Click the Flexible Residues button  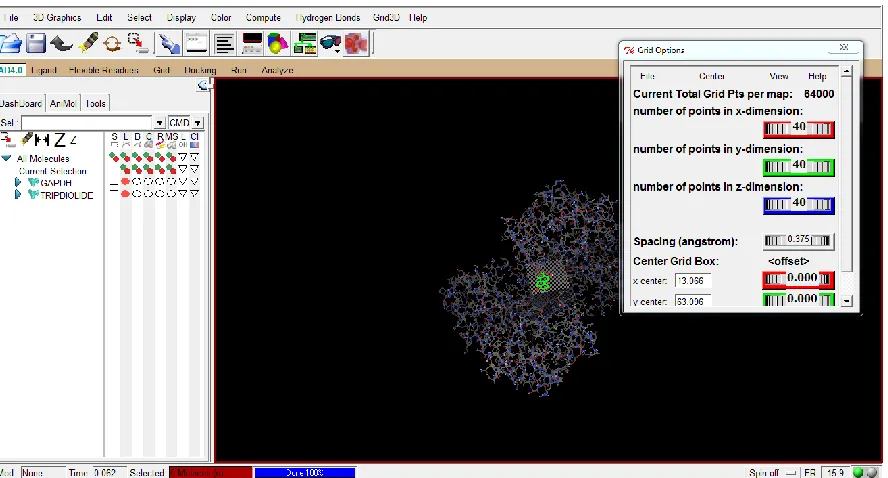[x=104, y=70]
